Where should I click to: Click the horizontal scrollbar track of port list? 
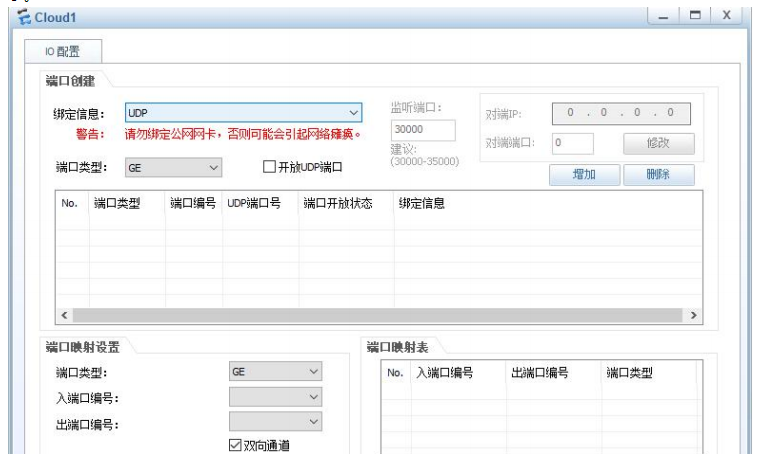click(x=378, y=315)
